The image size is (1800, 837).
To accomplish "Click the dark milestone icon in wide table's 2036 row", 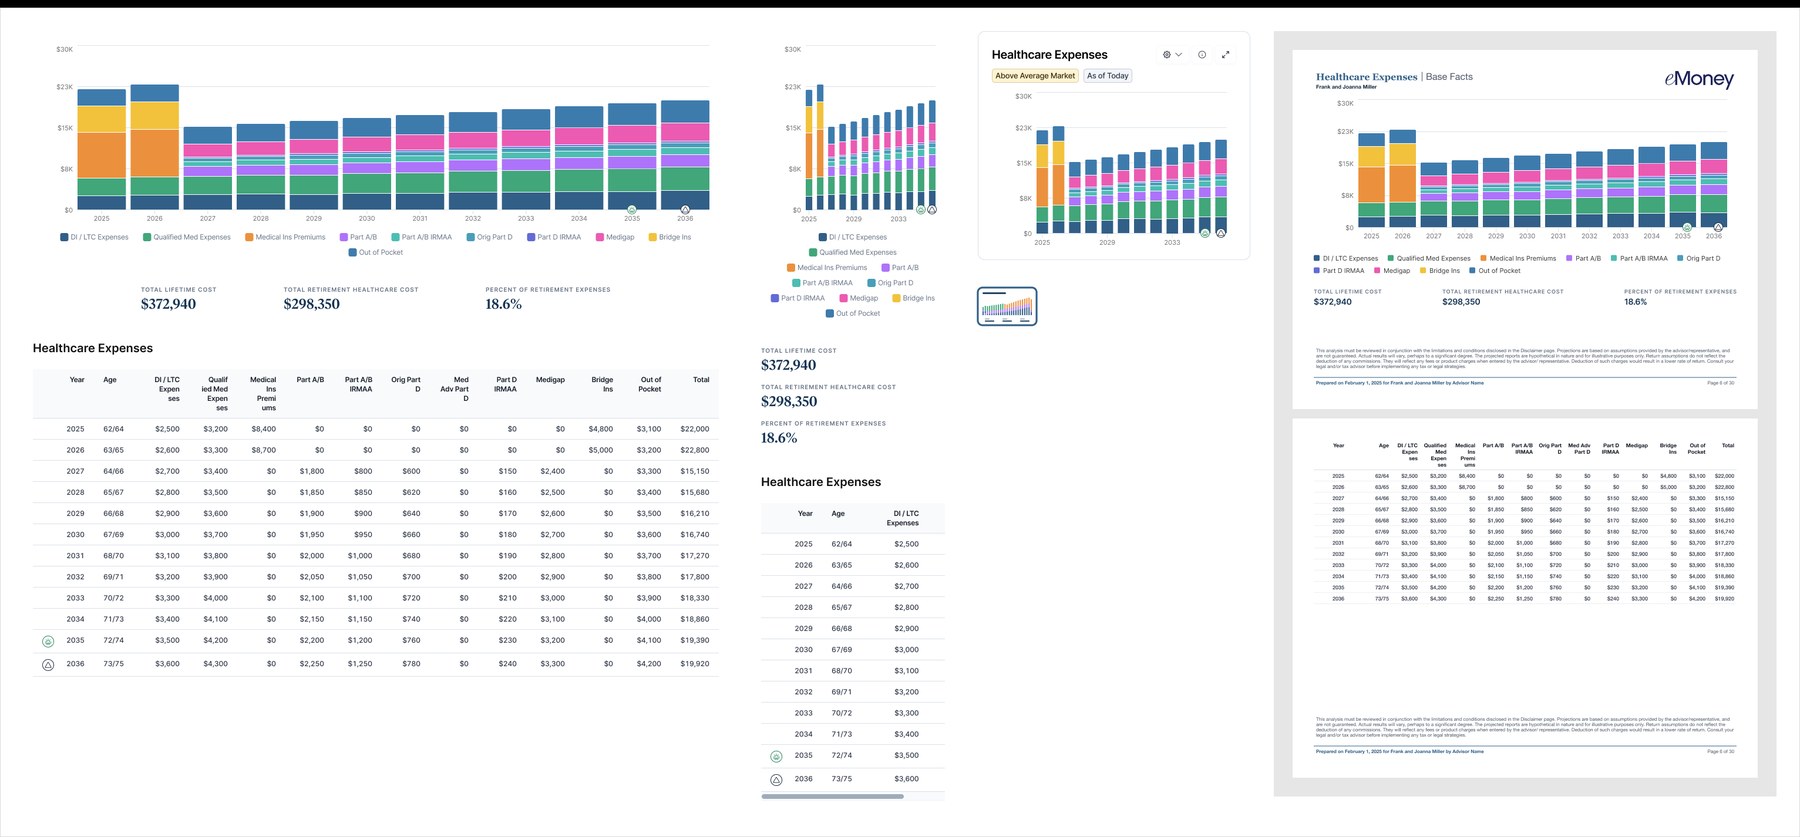I will 48,665.
